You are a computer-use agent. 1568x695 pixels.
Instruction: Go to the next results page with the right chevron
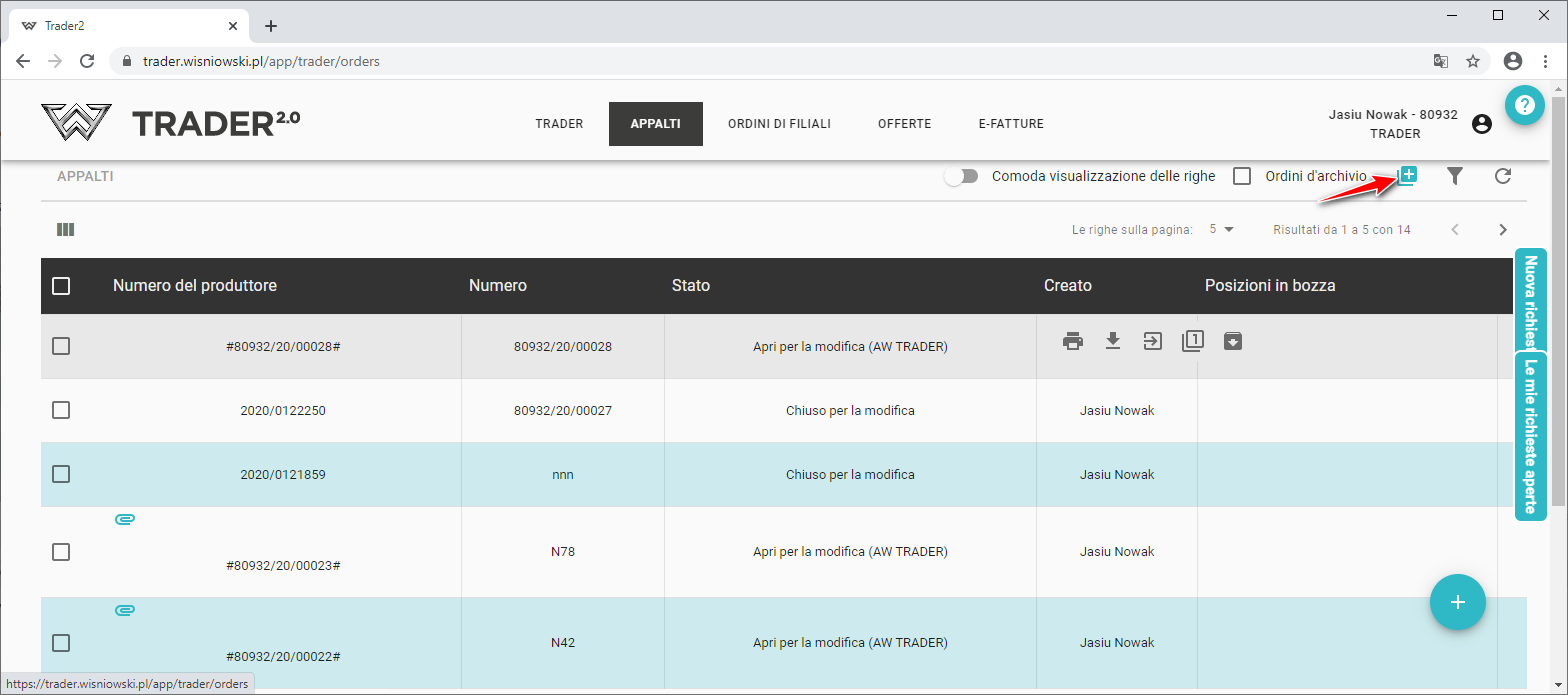tap(1502, 230)
